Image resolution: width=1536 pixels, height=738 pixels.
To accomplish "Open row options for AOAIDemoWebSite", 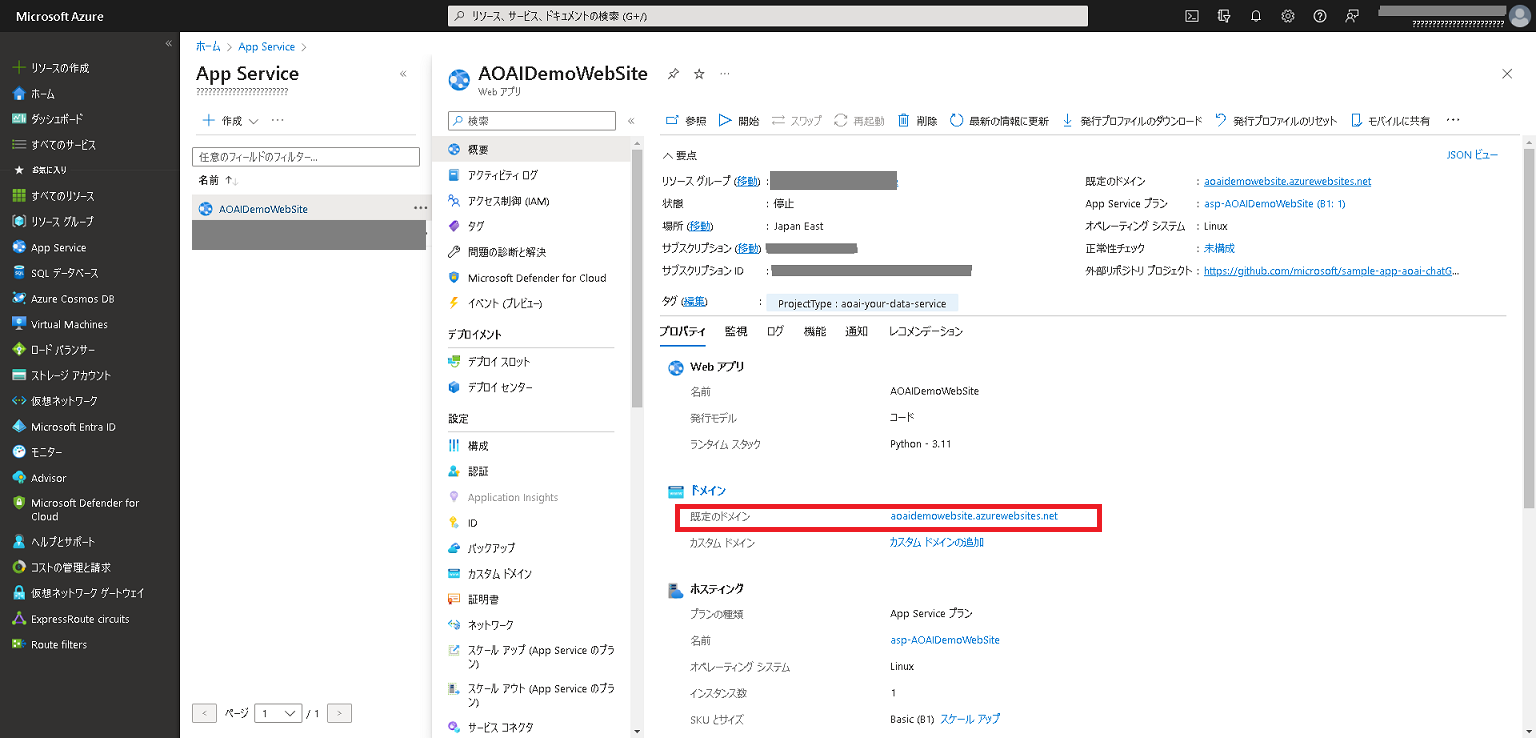I will click(x=420, y=208).
